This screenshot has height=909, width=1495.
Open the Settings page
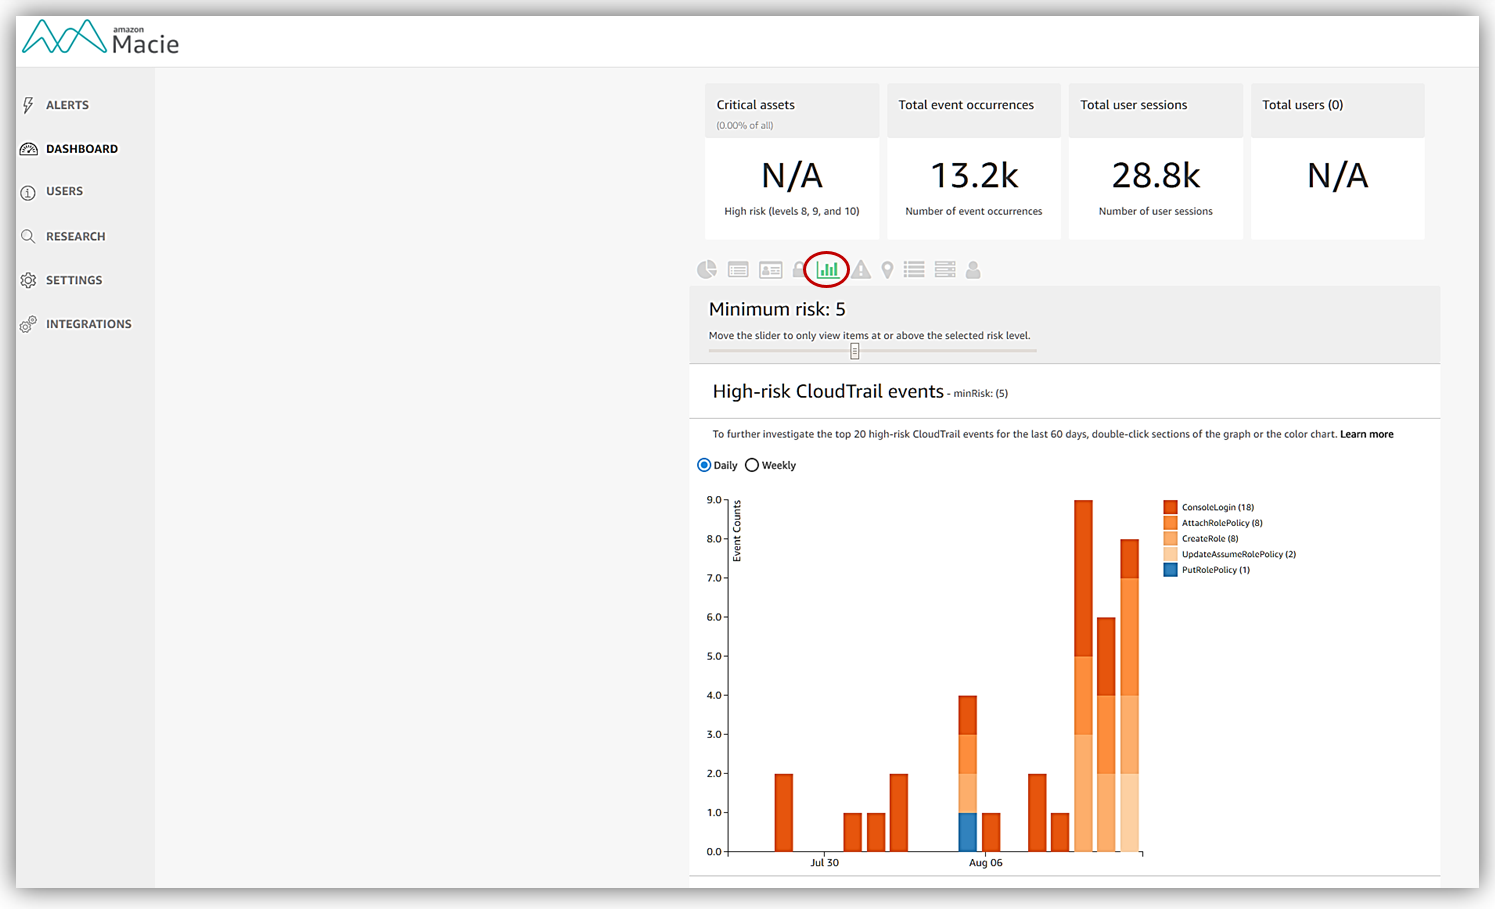point(73,280)
